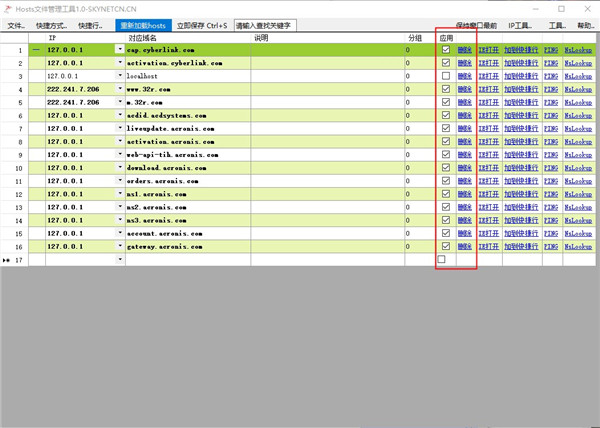600x428 pixels.
Task: Open the 帮助 menu
Action: click(x=584, y=25)
